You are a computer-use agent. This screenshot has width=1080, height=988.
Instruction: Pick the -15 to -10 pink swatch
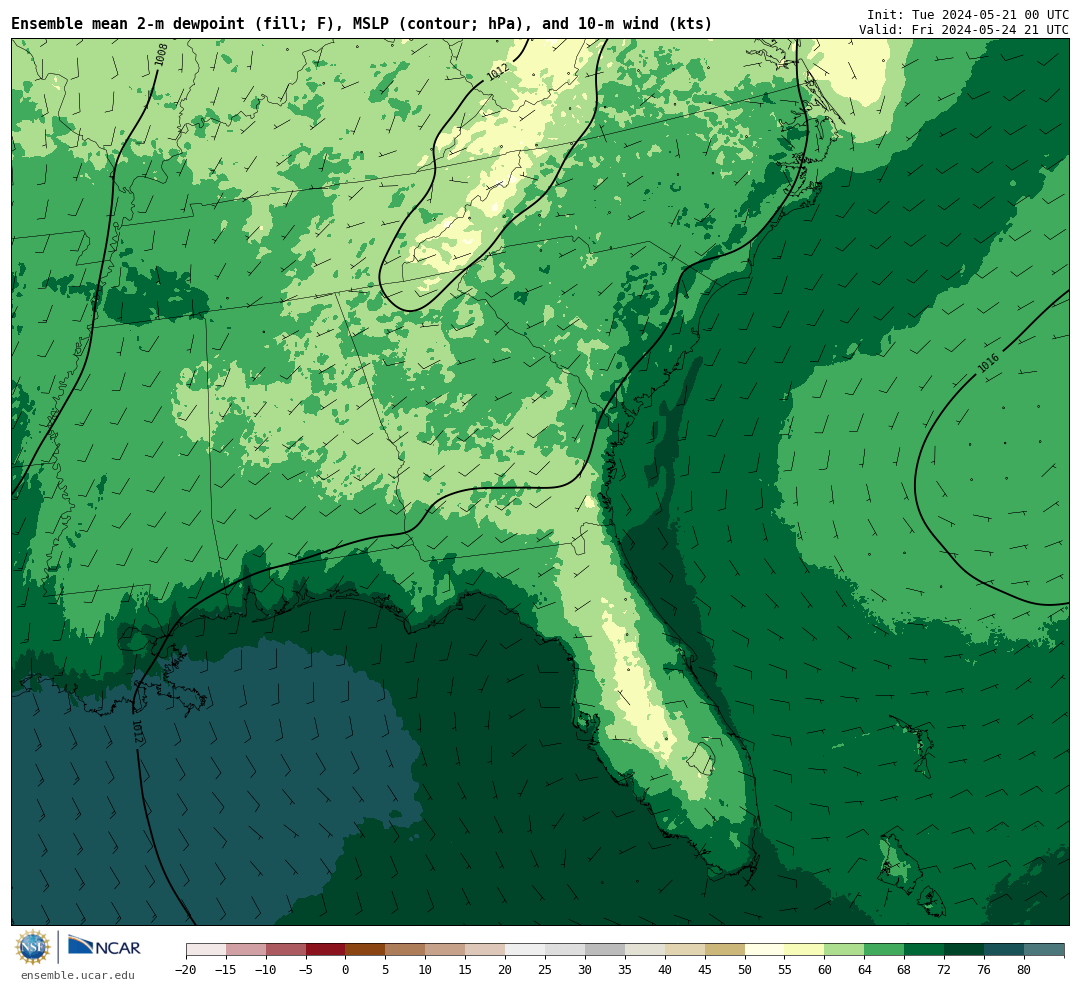(x=246, y=950)
